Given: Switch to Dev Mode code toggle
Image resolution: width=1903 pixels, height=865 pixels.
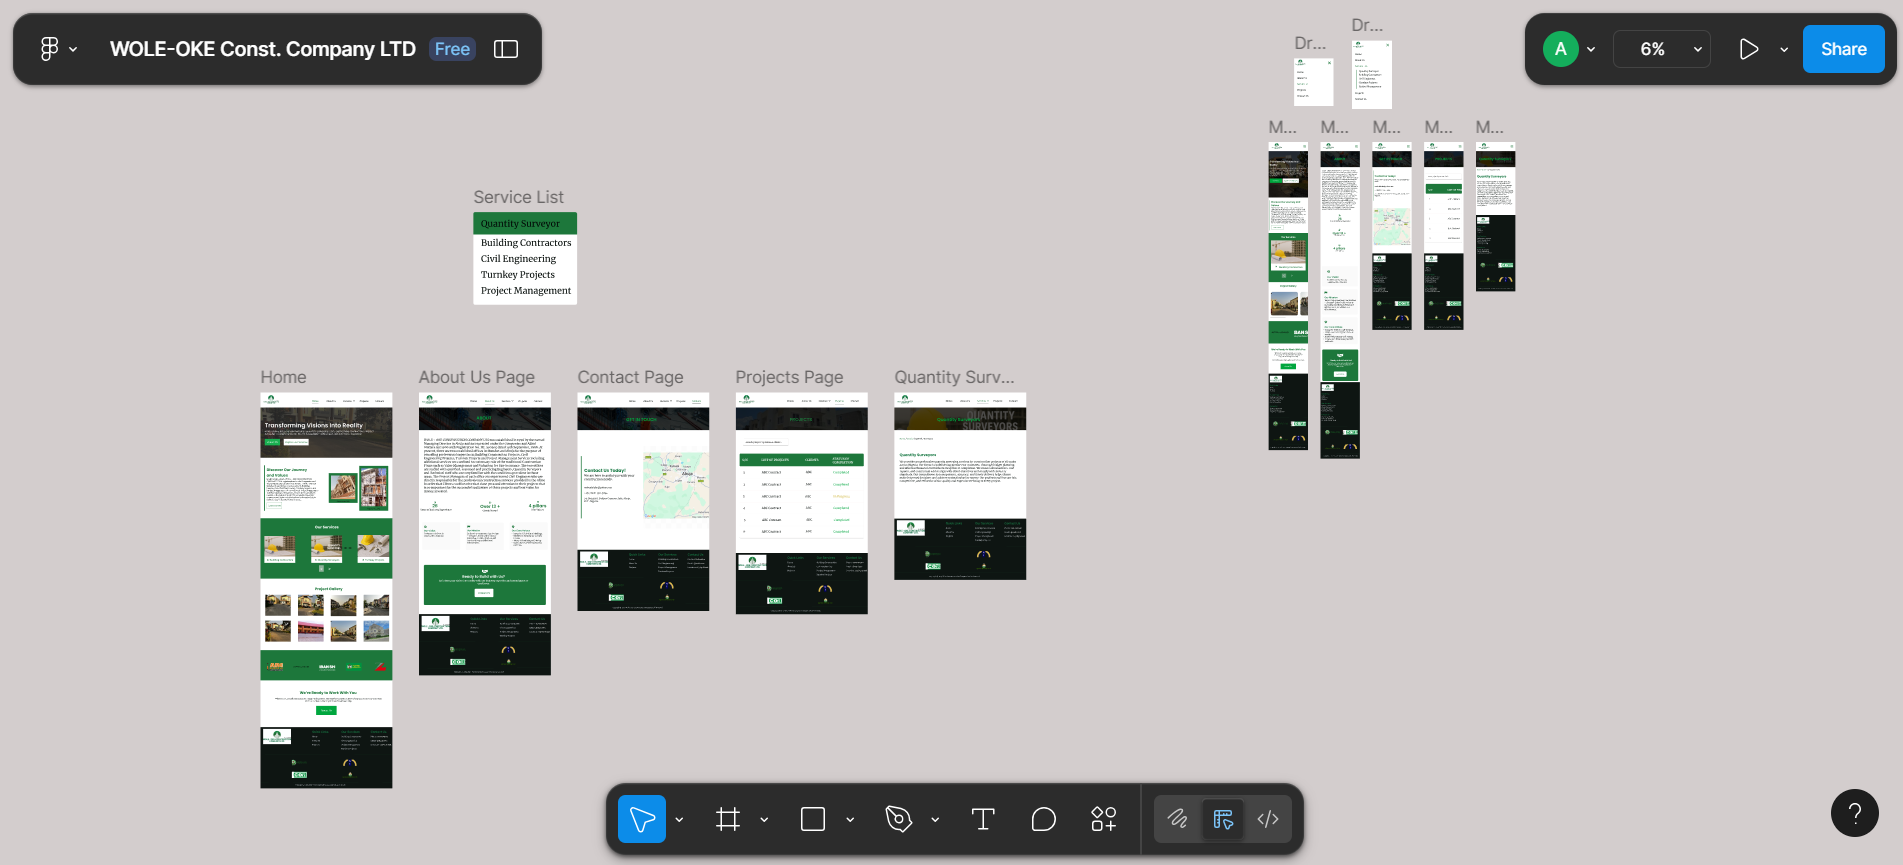Looking at the screenshot, I should coord(1268,819).
